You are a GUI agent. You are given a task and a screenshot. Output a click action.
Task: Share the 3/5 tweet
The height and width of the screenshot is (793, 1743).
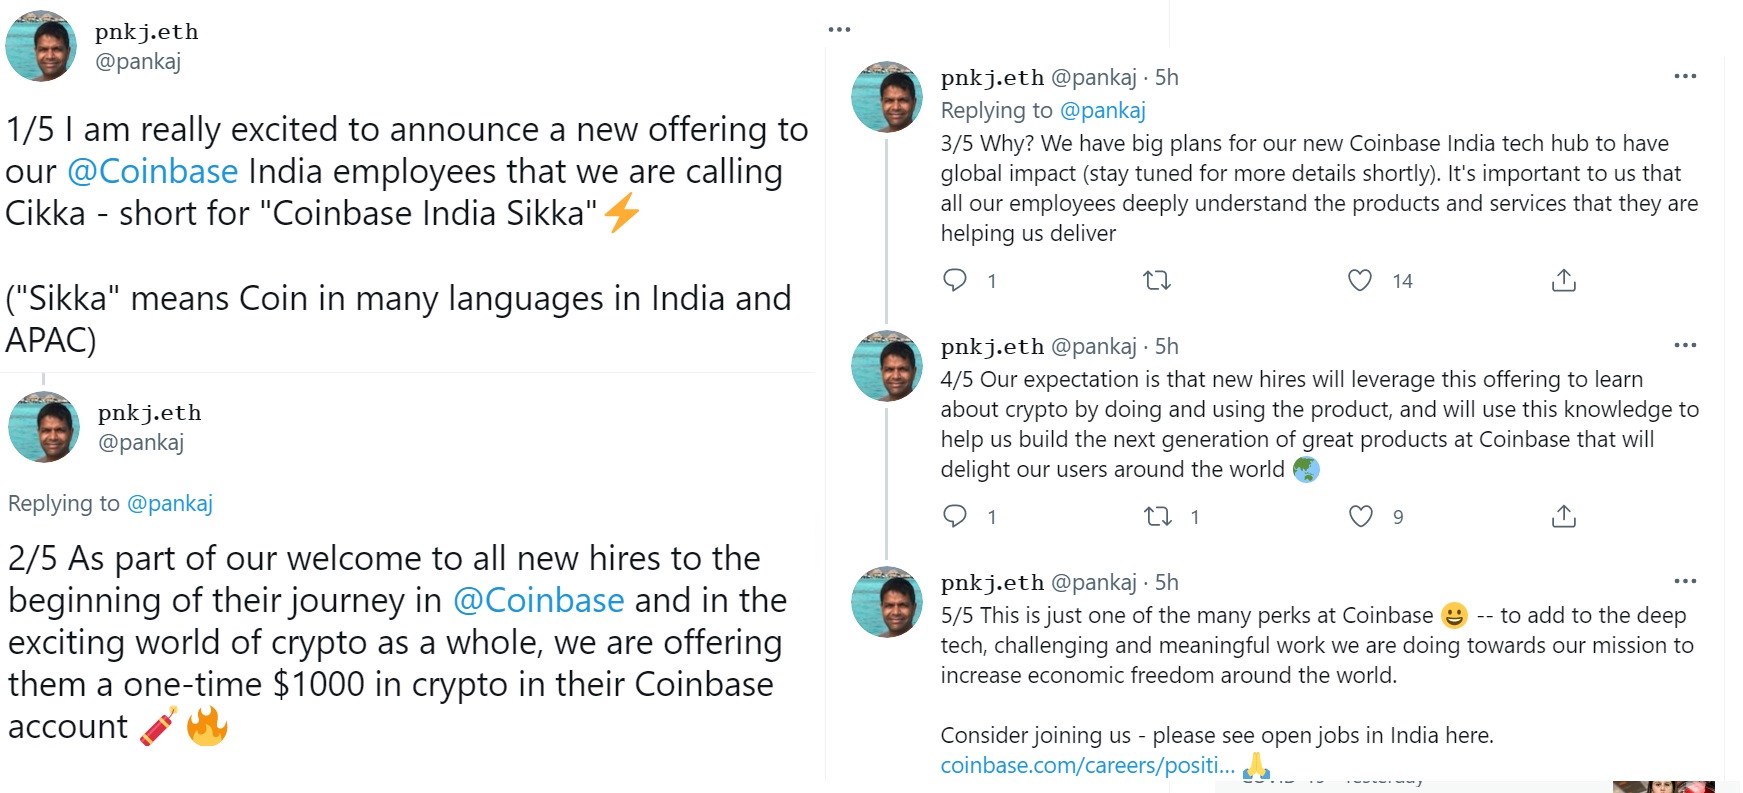click(1564, 280)
